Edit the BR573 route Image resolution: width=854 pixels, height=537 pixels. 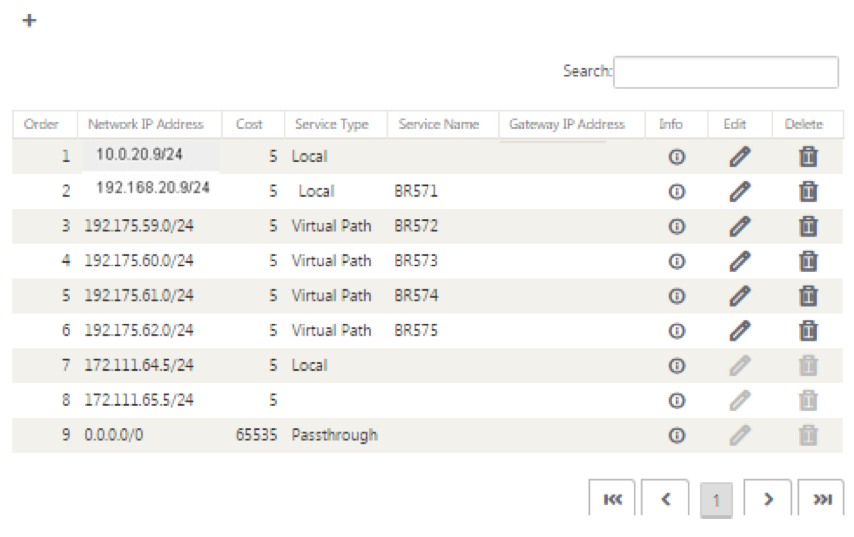(740, 261)
